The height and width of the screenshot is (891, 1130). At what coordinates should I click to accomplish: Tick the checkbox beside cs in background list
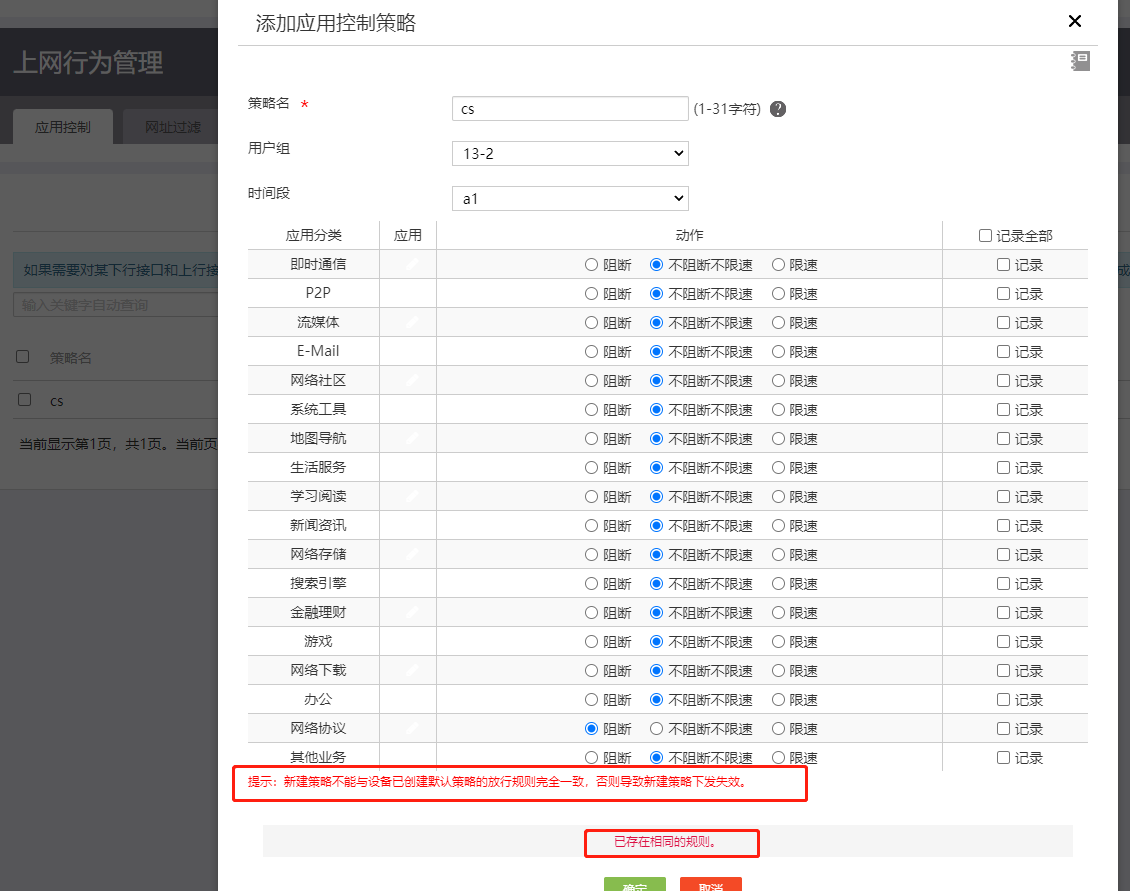coord(25,399)
